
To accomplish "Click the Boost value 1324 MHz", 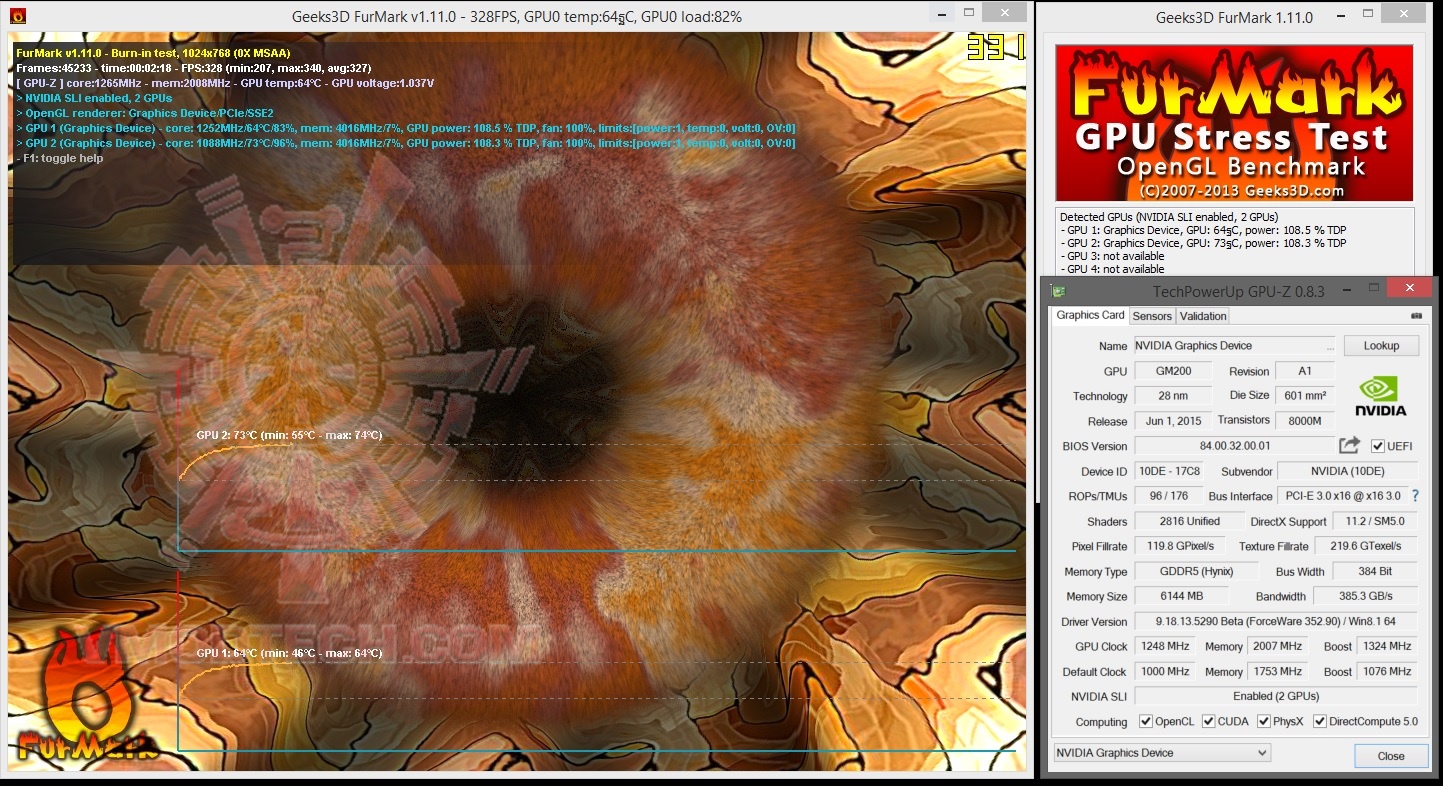I will [x=1387, y=647].
